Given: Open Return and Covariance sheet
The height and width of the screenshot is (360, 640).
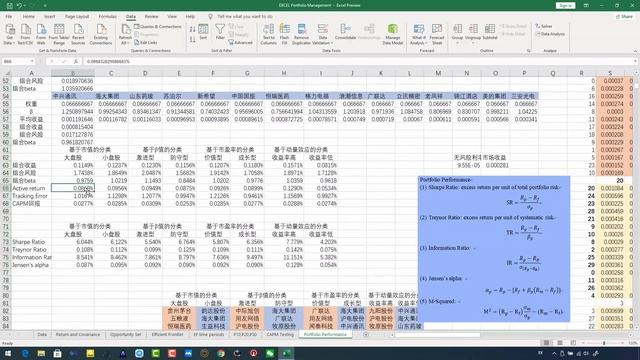Looking at the screenshot, I should [x=78, y=335].
